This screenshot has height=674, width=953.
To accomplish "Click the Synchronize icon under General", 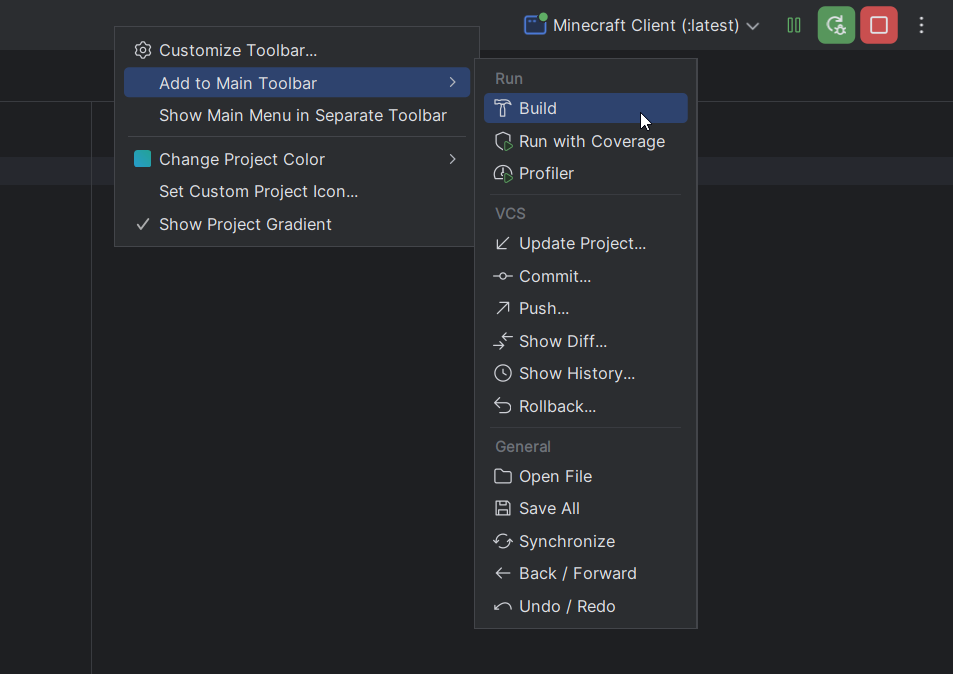I will 502,541.
